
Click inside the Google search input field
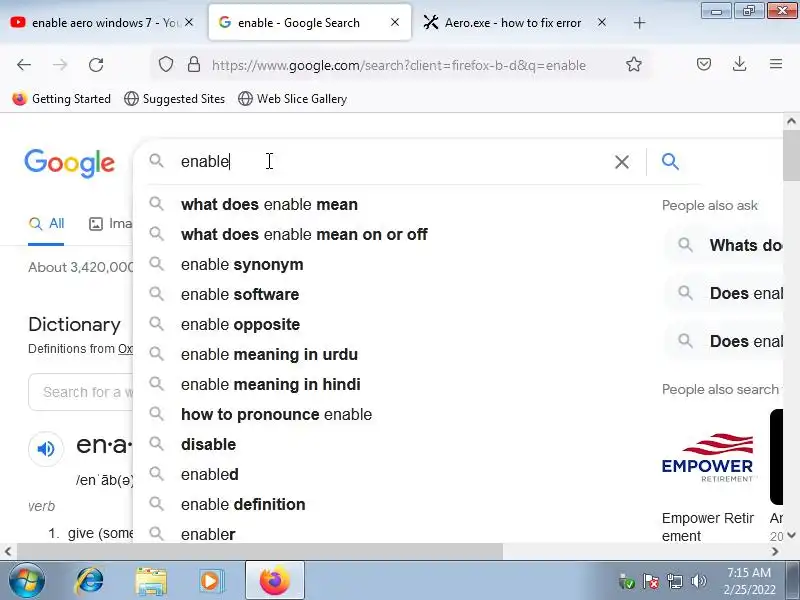(400, 162)
